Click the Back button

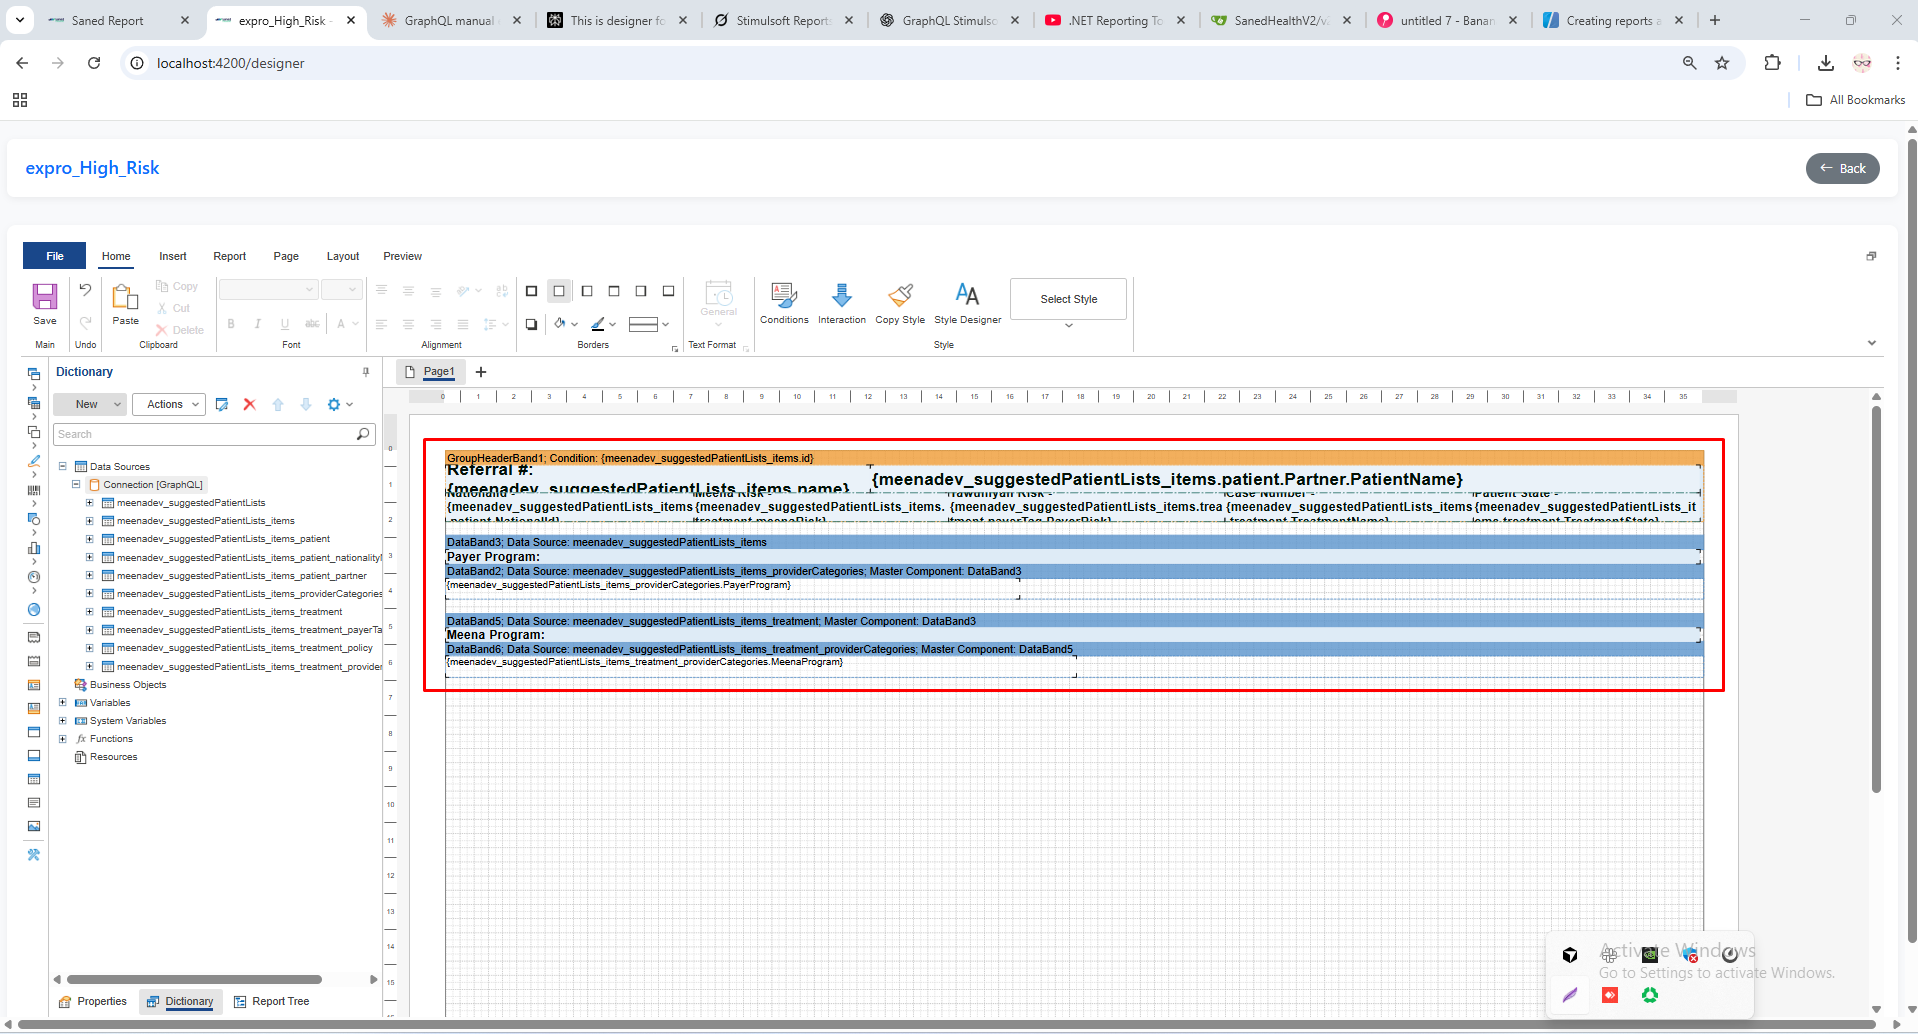[x=1842, y=168]
